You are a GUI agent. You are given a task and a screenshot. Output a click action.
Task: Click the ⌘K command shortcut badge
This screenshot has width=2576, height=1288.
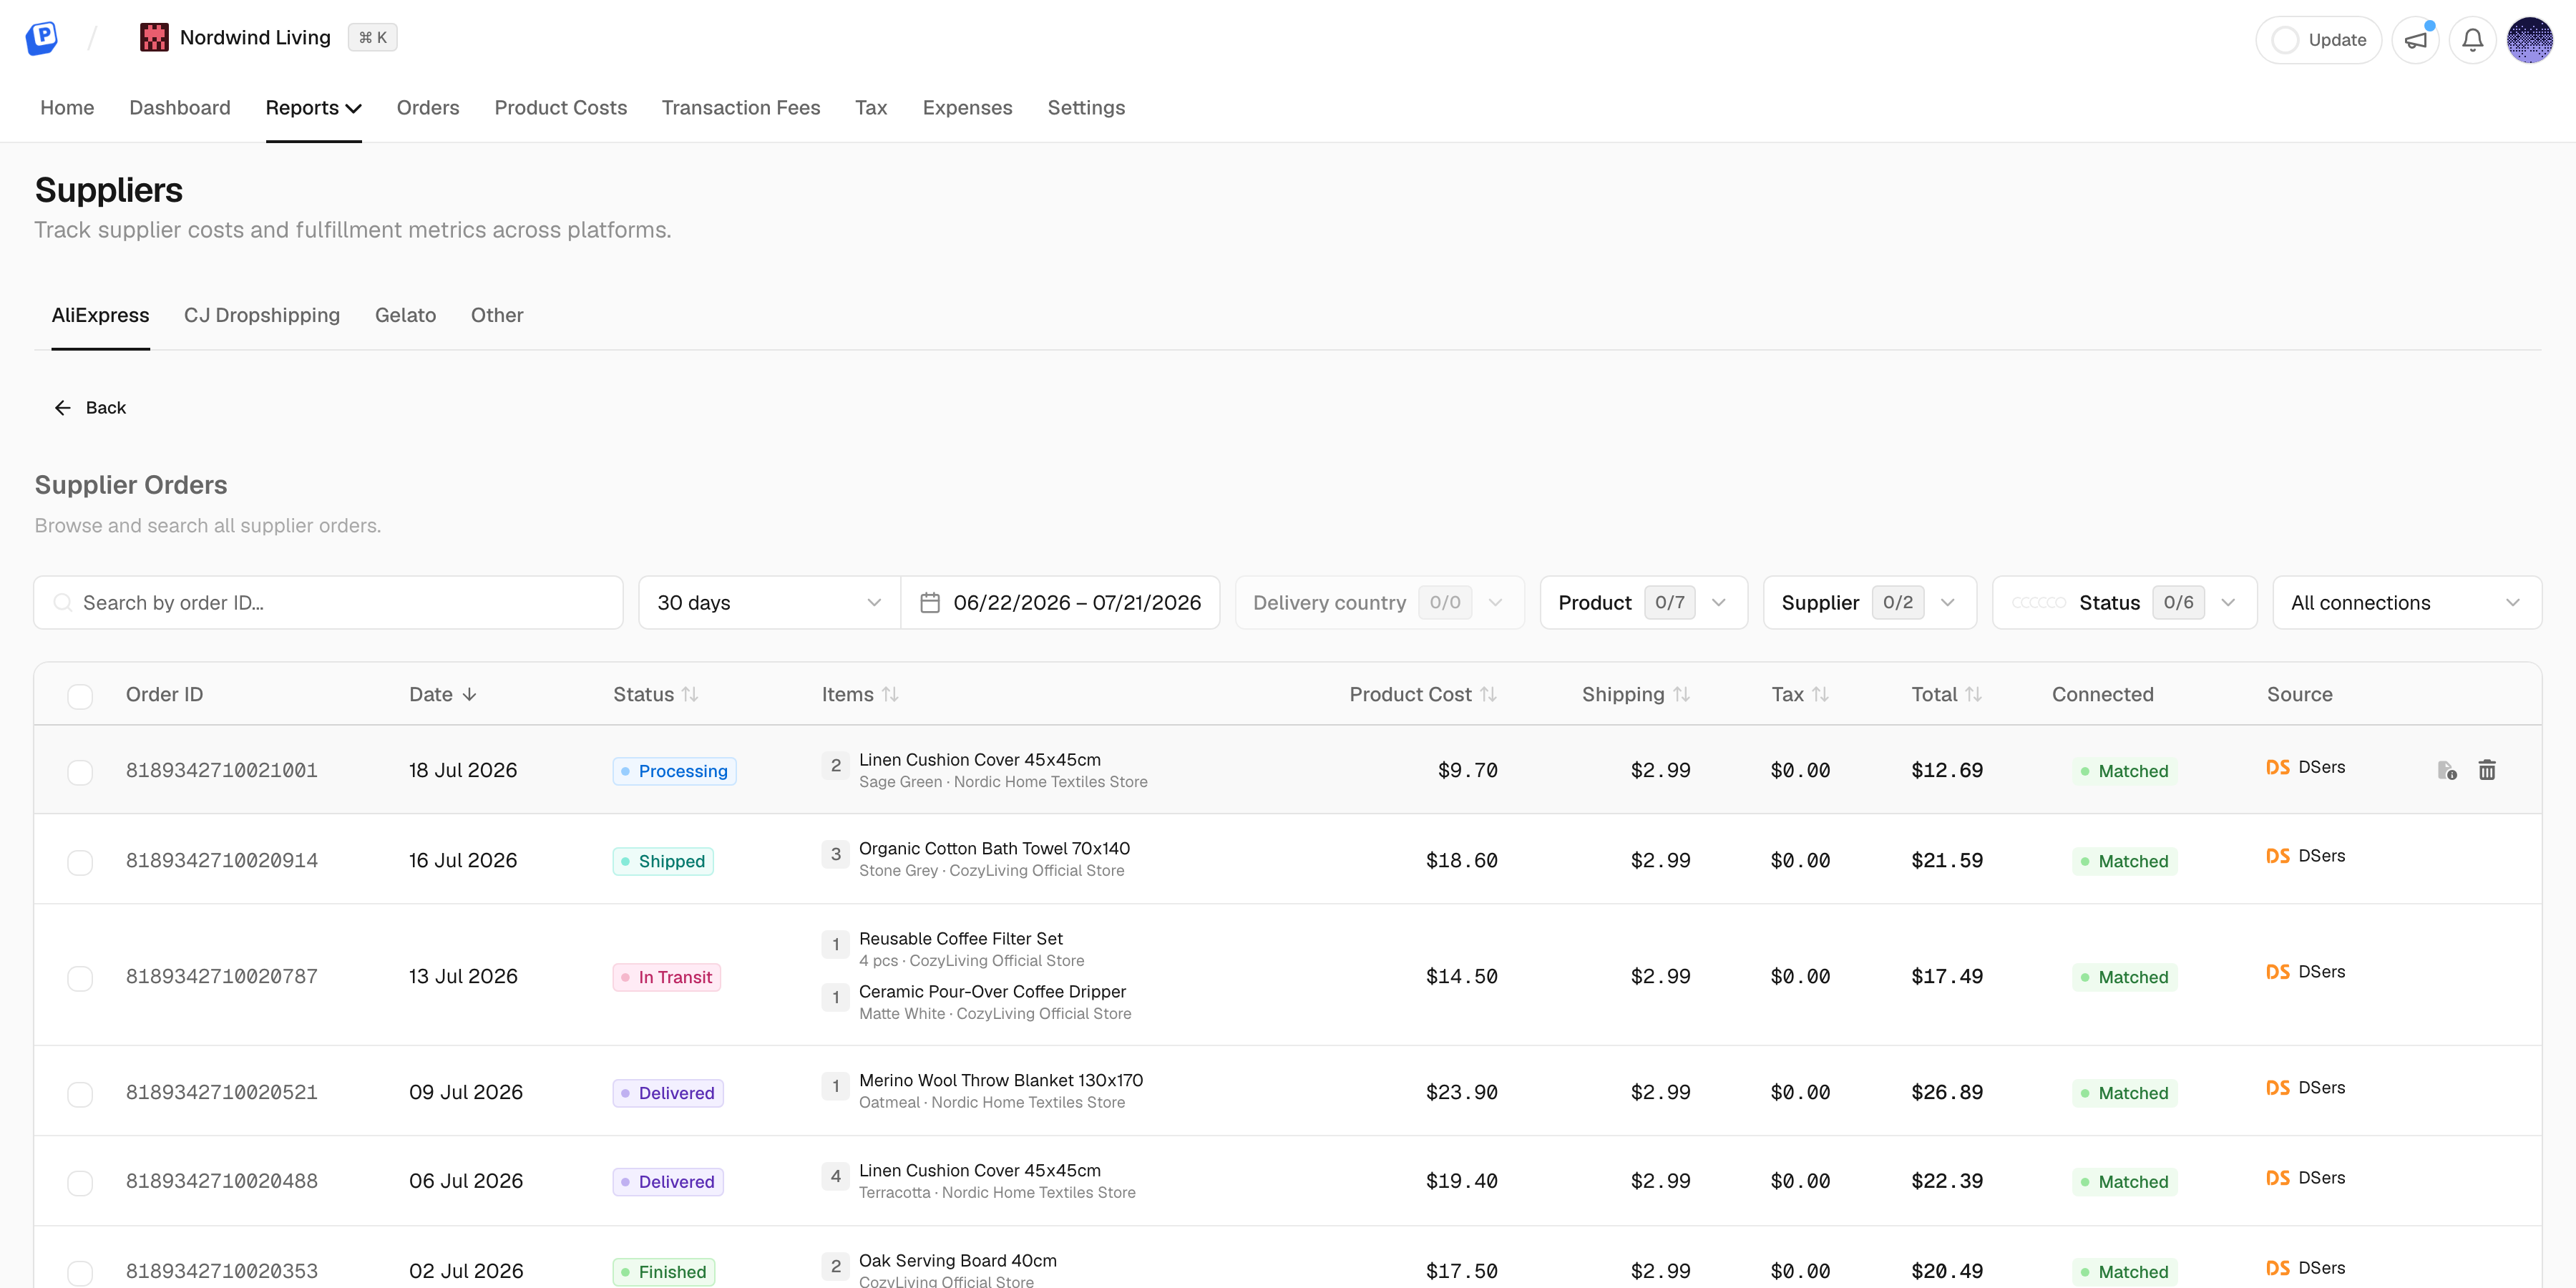click(x=372, y=38)
